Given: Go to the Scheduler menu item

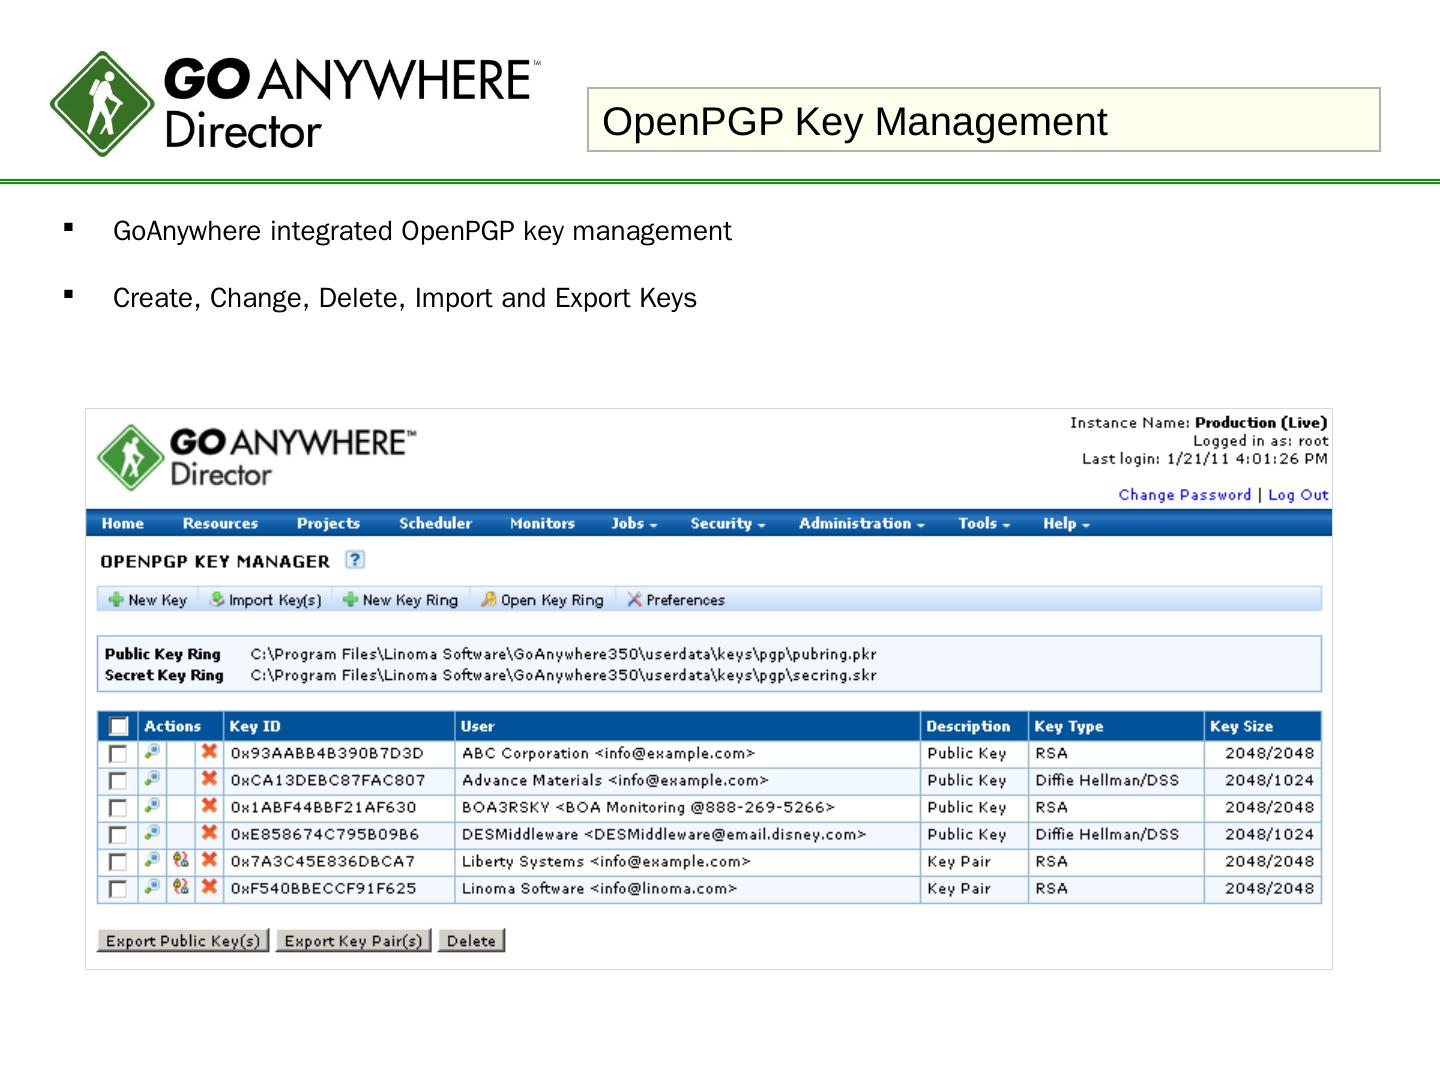Looking at the screenshot, I should (435, 523).
